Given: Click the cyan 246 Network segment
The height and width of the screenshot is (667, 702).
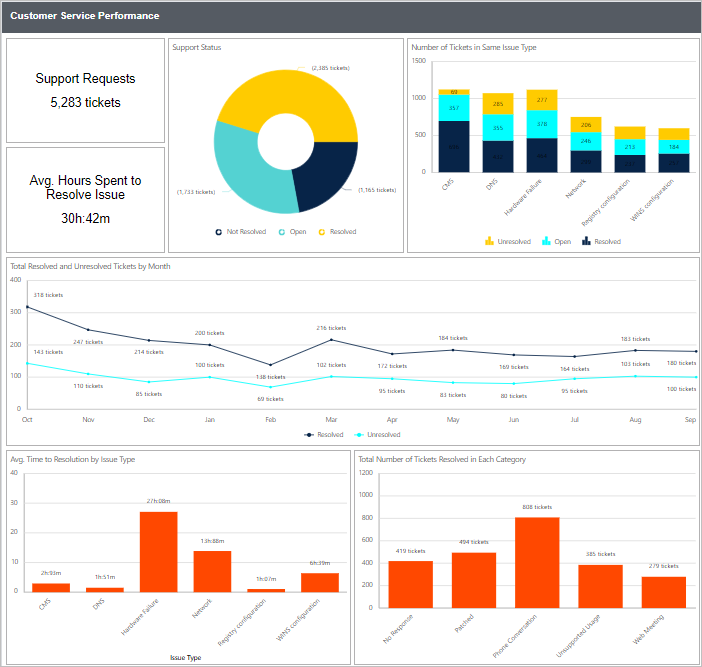Looking at the screenshot, I should (x=586, y=141).
